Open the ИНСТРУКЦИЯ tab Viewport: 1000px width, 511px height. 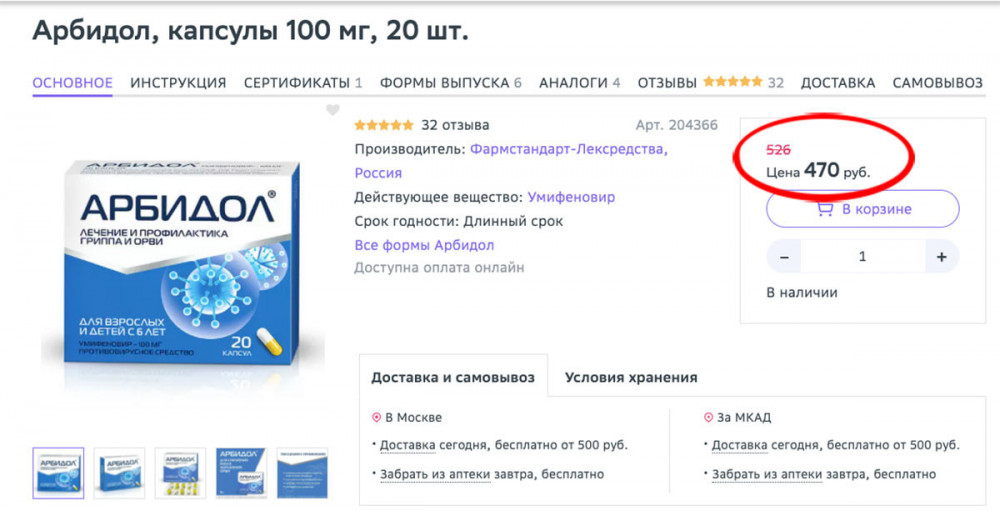tap(179, 83)
